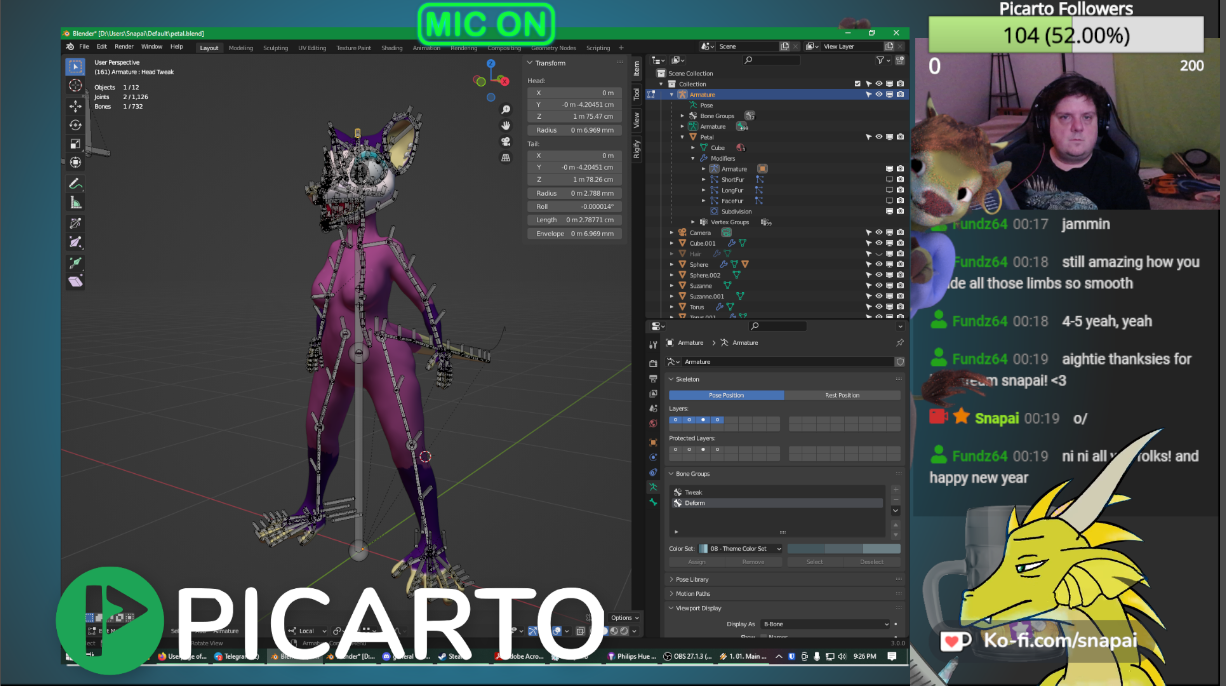Image resolution: width=1226 pixels, height=686 pixels.
Task: Choose the Move tool in toolbar
Action: 75,105
